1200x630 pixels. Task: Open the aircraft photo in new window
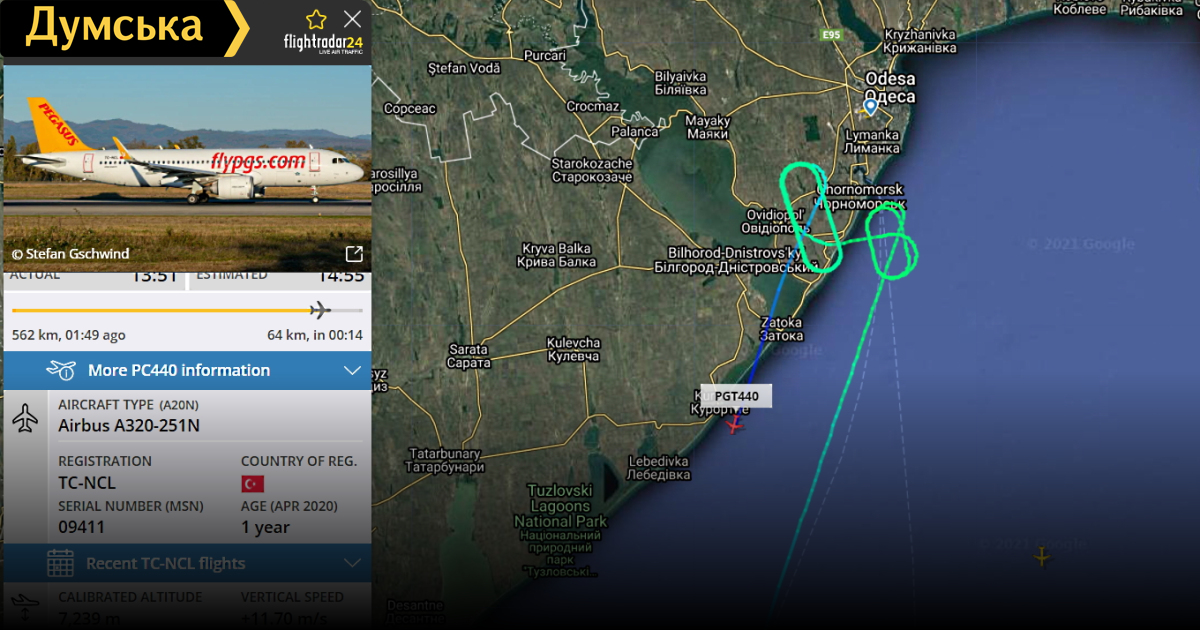pos(354,254)
